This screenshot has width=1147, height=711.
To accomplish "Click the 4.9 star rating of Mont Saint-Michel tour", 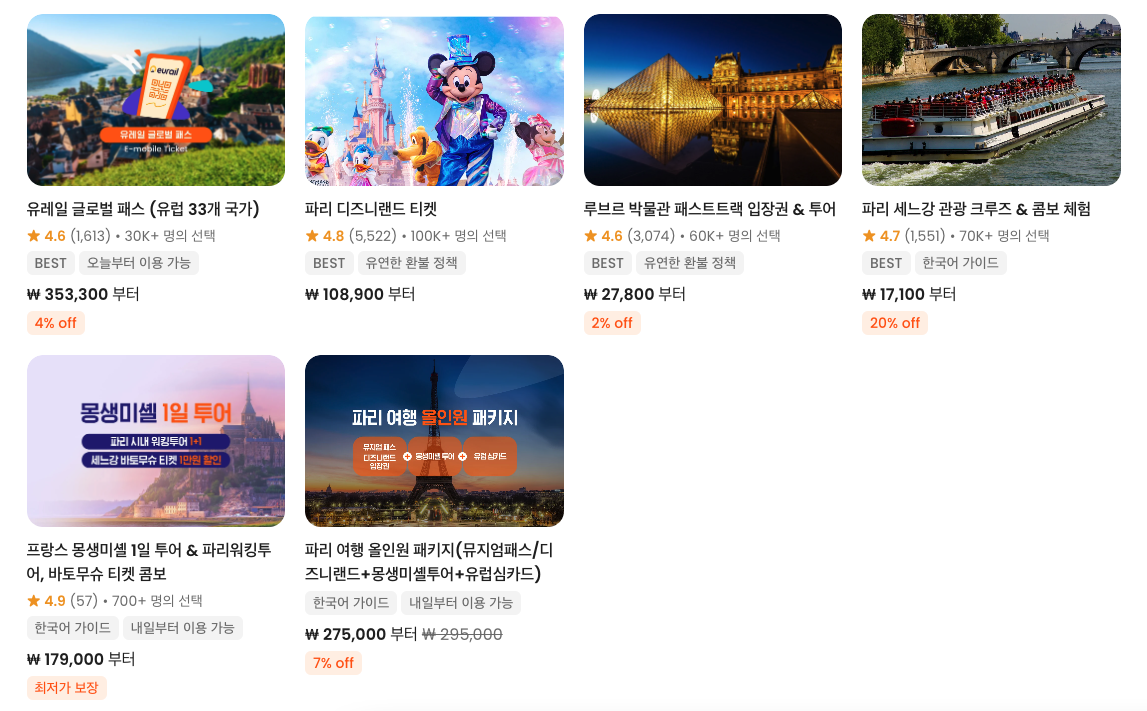I will pyautogui.click(x=46, y=601).
